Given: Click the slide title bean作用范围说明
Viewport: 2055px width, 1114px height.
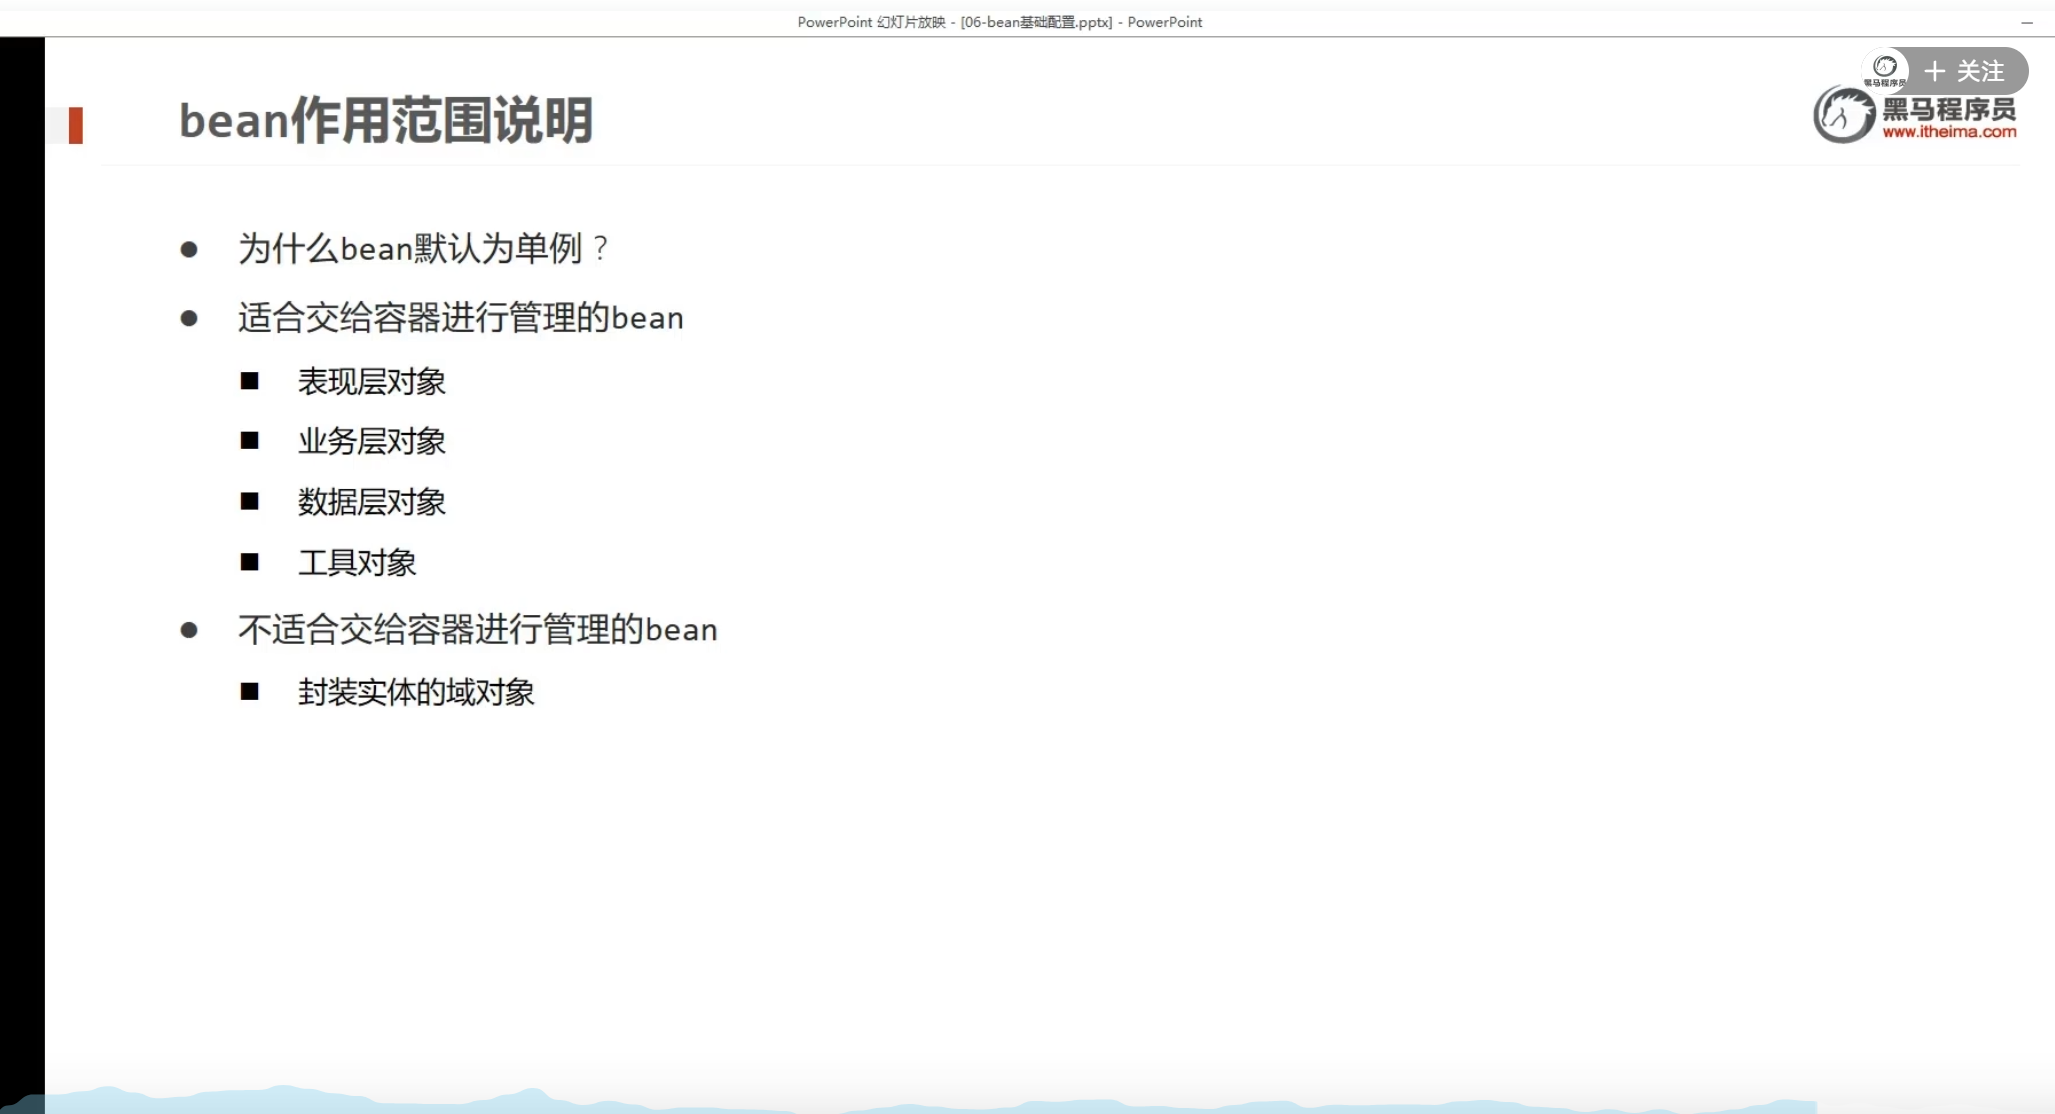Looking at the screenshot, I should click(386, 121).
